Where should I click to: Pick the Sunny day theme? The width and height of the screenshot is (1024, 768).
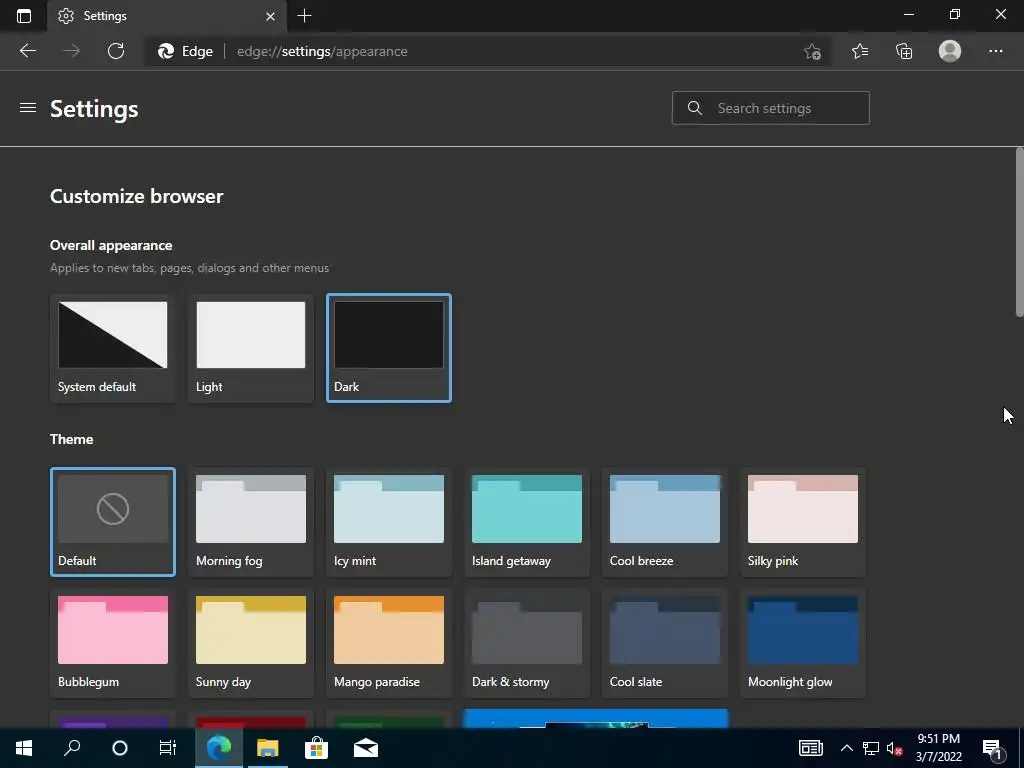(251, 643)
